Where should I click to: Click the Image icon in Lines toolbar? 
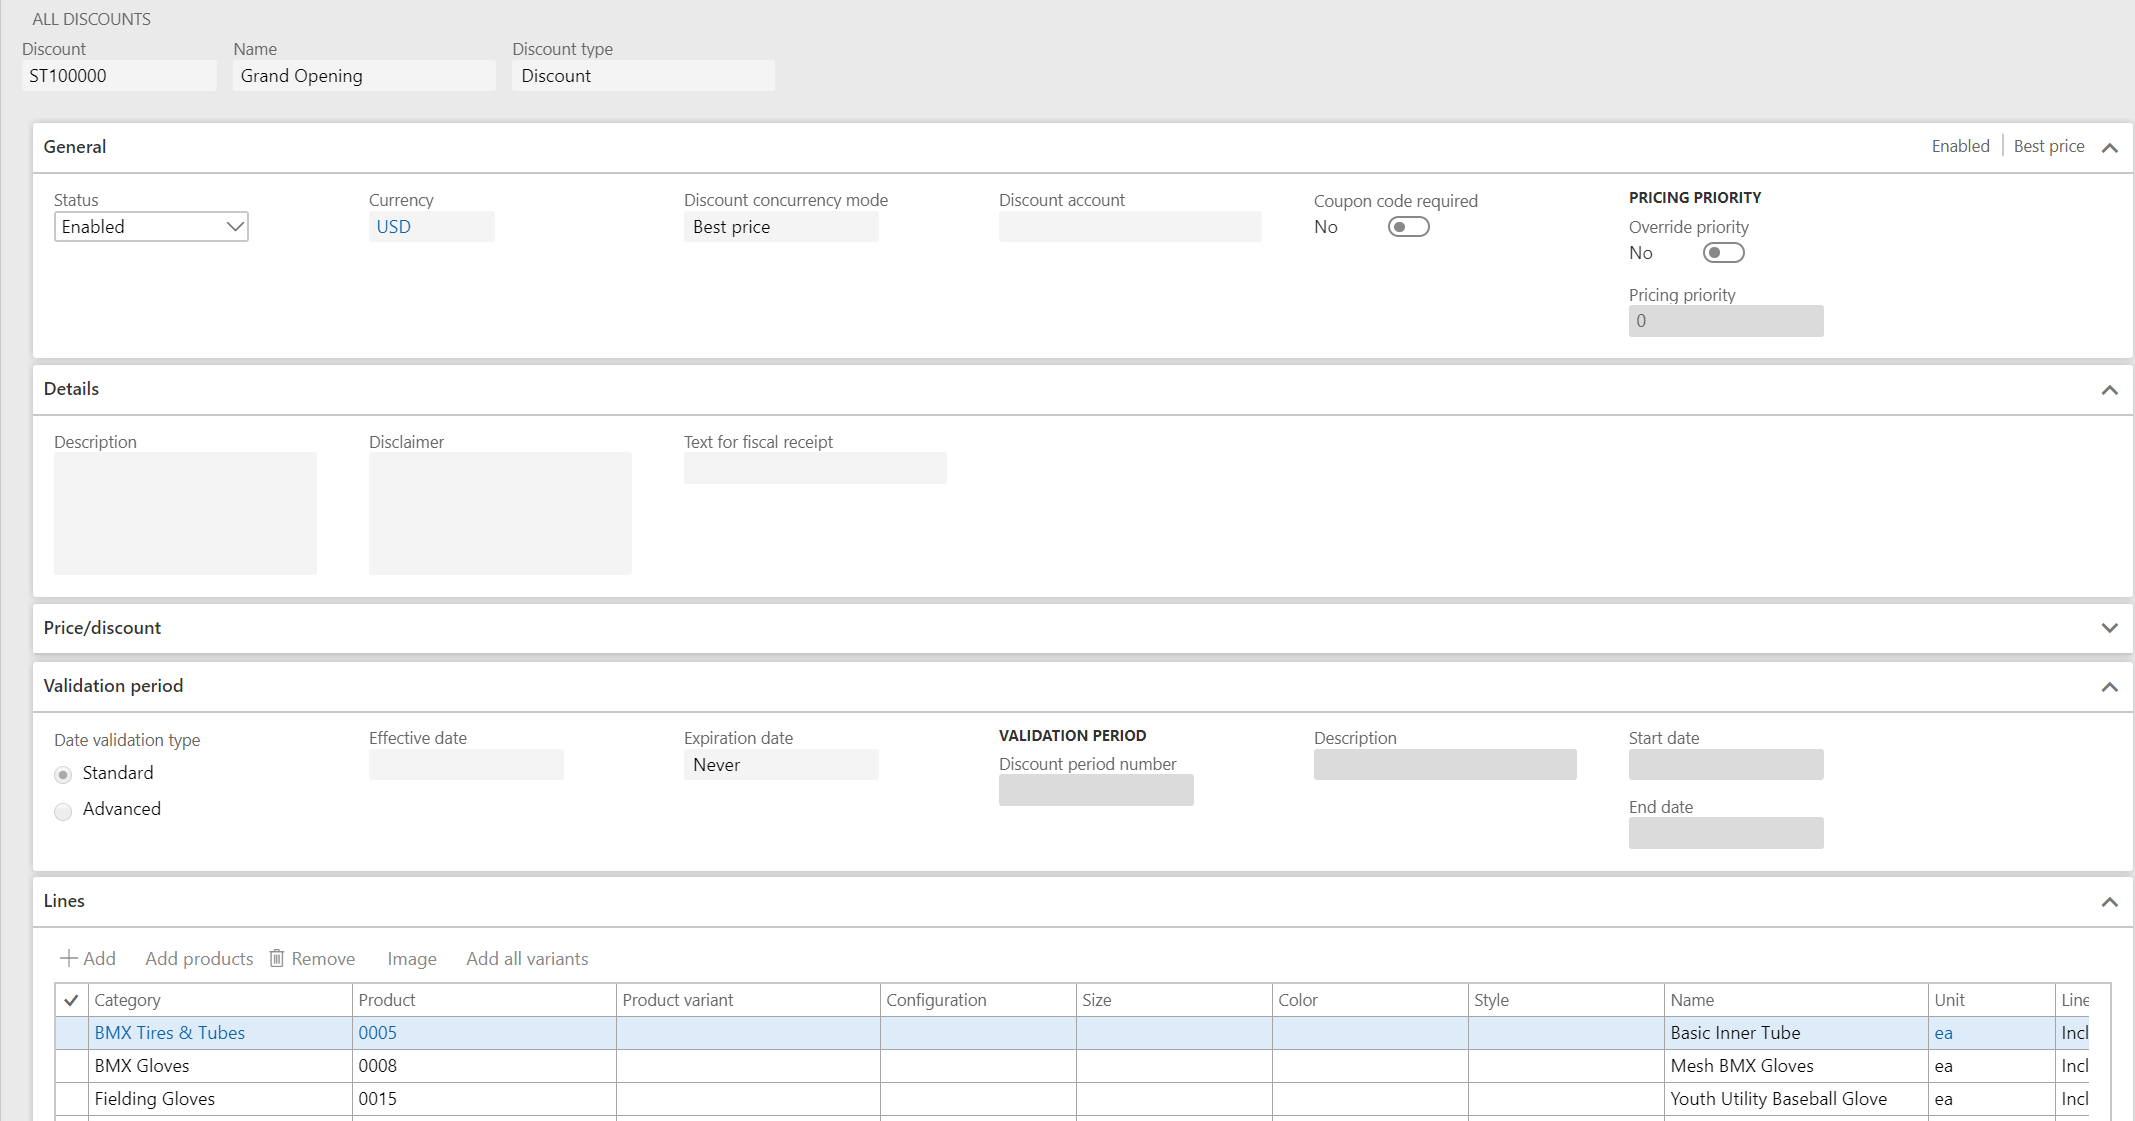412,959
